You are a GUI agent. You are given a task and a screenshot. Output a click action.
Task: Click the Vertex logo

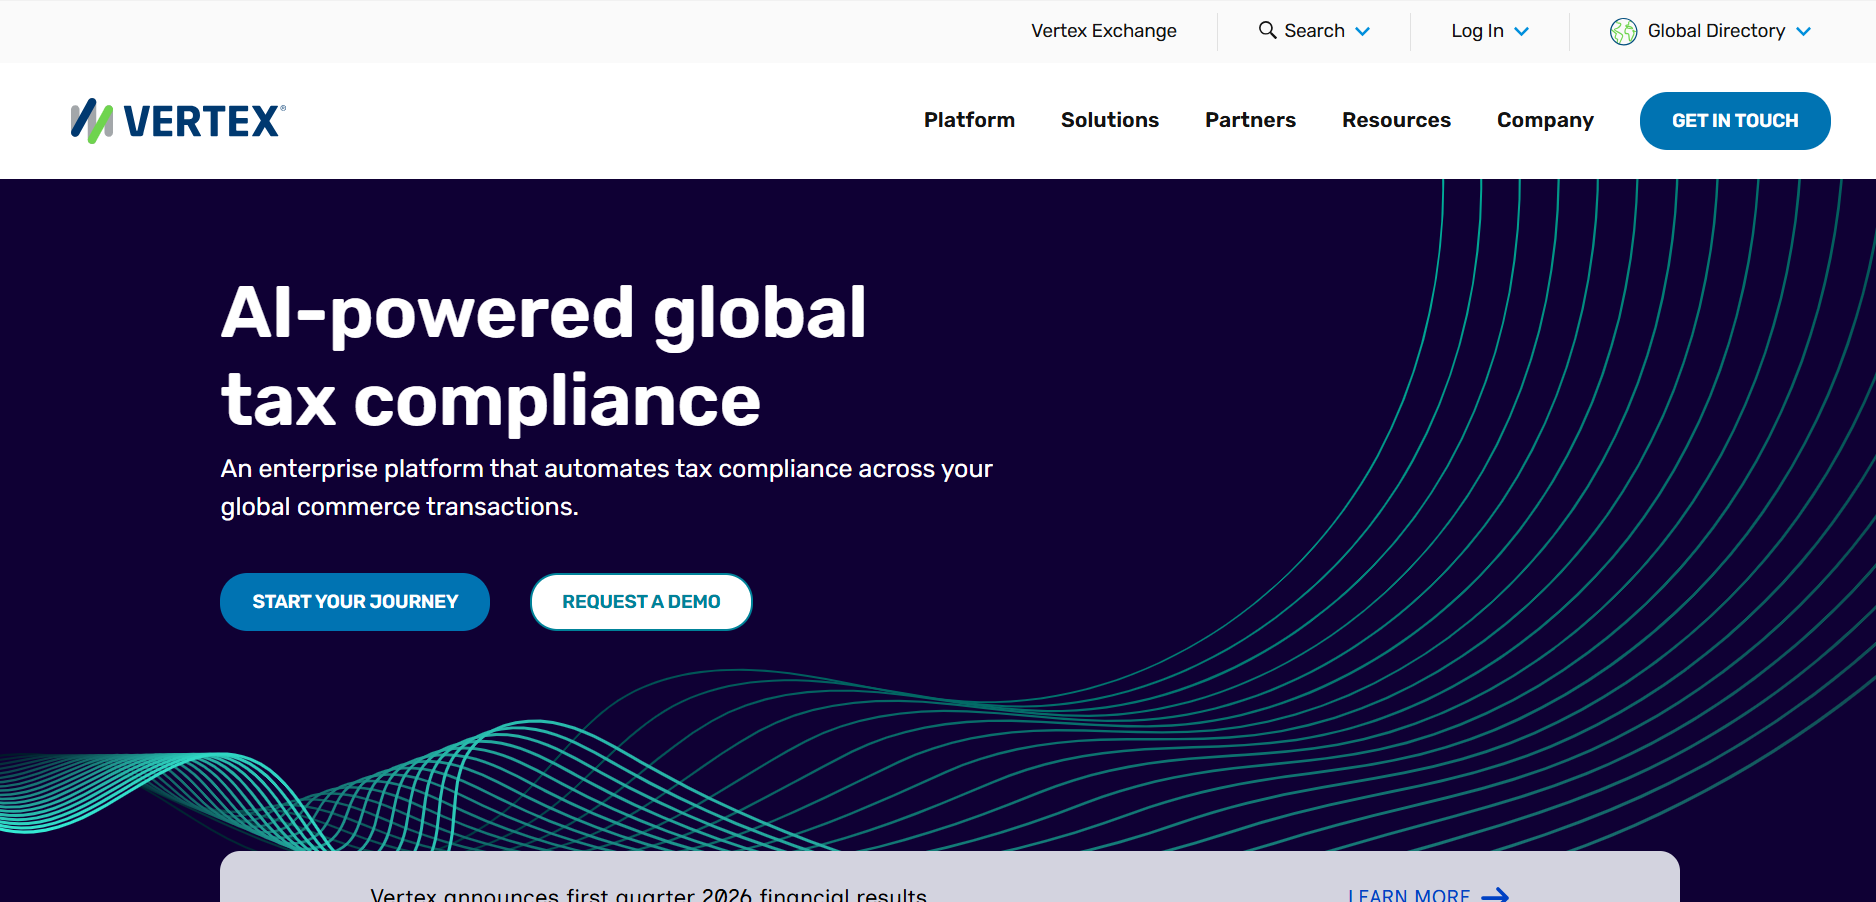[x=178, y=121]
